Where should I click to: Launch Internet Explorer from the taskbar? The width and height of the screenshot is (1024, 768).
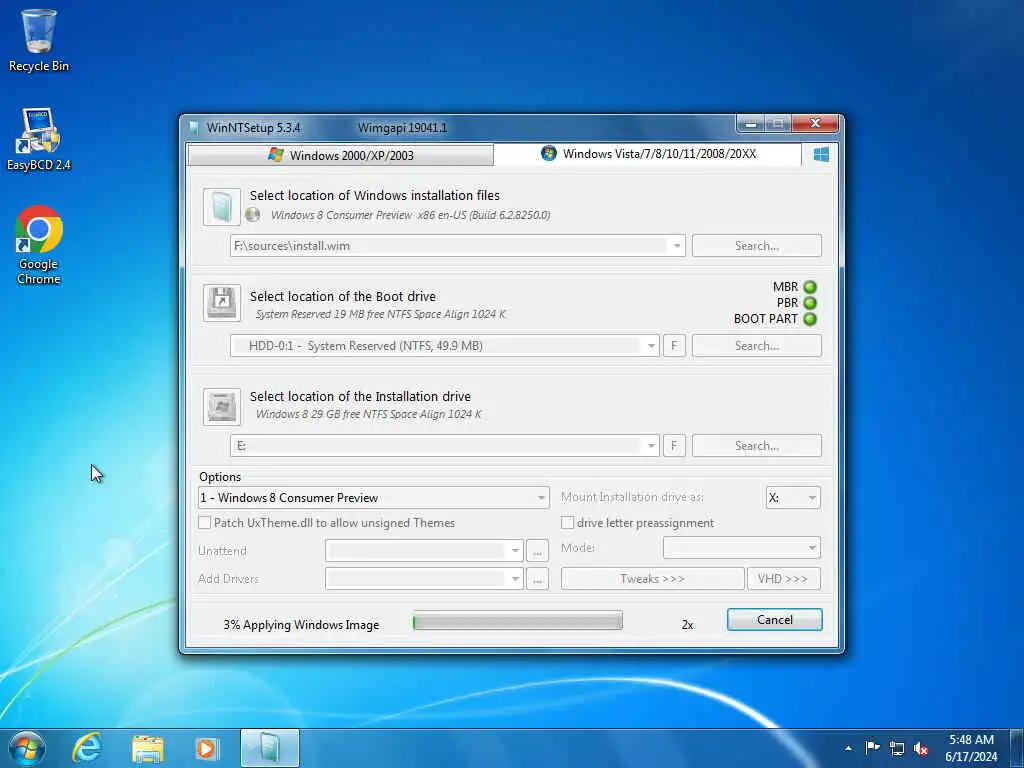click(x=87, y=748)
